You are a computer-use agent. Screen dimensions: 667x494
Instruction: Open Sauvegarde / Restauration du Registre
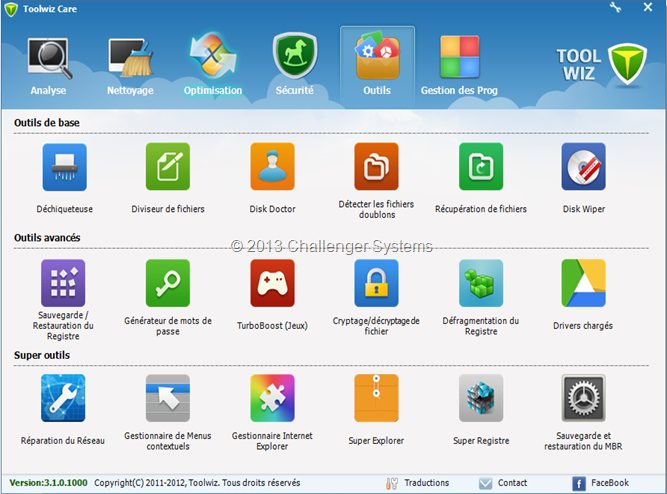click(x=63, y=283)
